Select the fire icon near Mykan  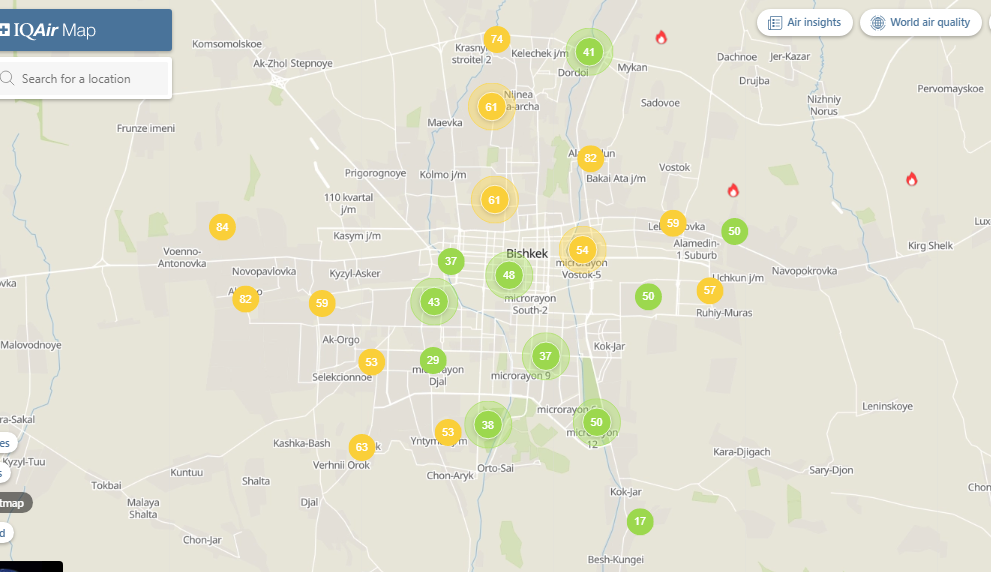pos(661,37)
